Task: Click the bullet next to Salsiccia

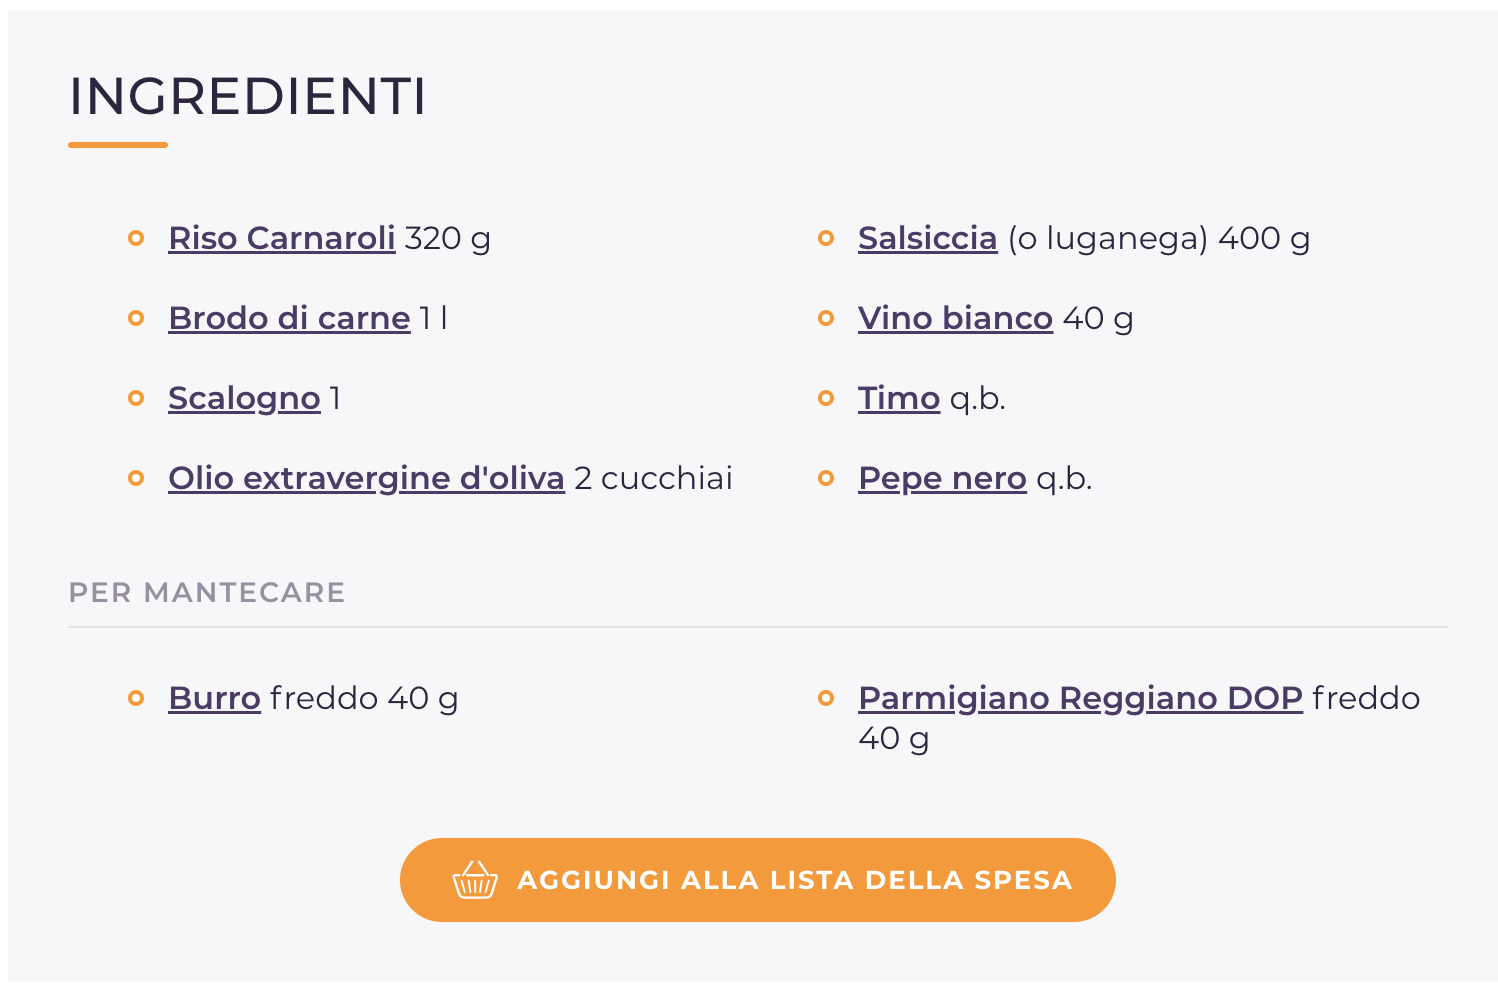Action: [826, 238]
